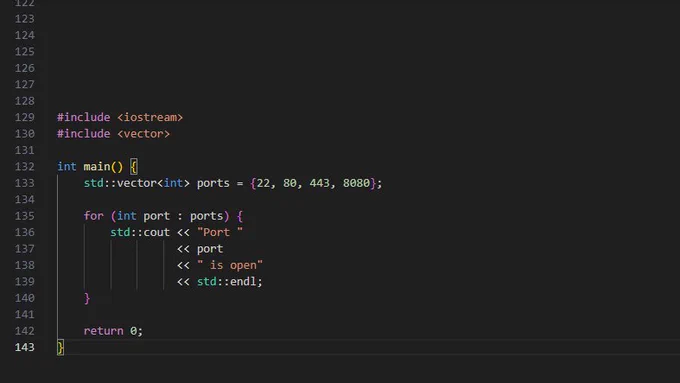This screenshot has width=680, height=383.
Task: Click the " is open" string literal
Action: click(230, 265)
